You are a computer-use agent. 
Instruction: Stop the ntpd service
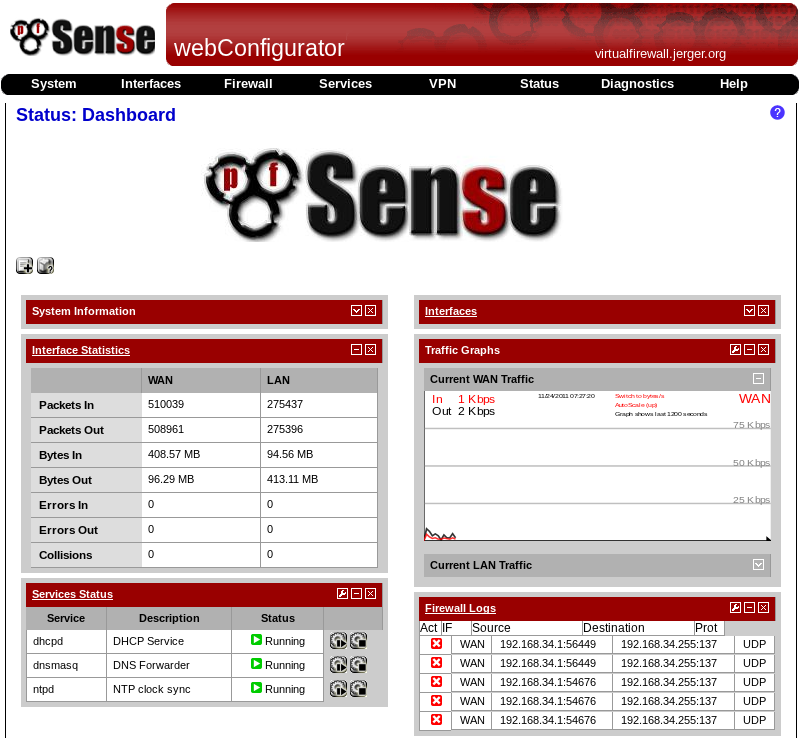point(358,689)
